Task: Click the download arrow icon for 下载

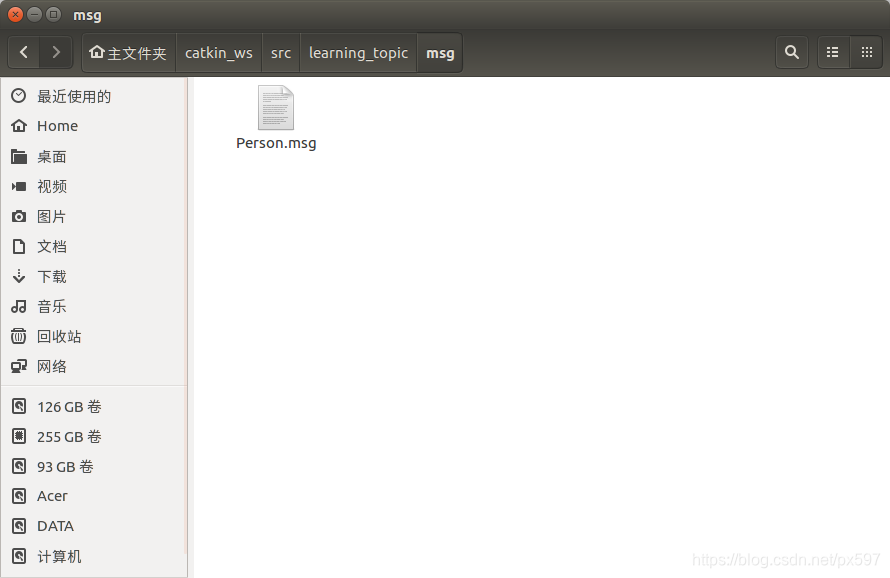Action: 19,277
